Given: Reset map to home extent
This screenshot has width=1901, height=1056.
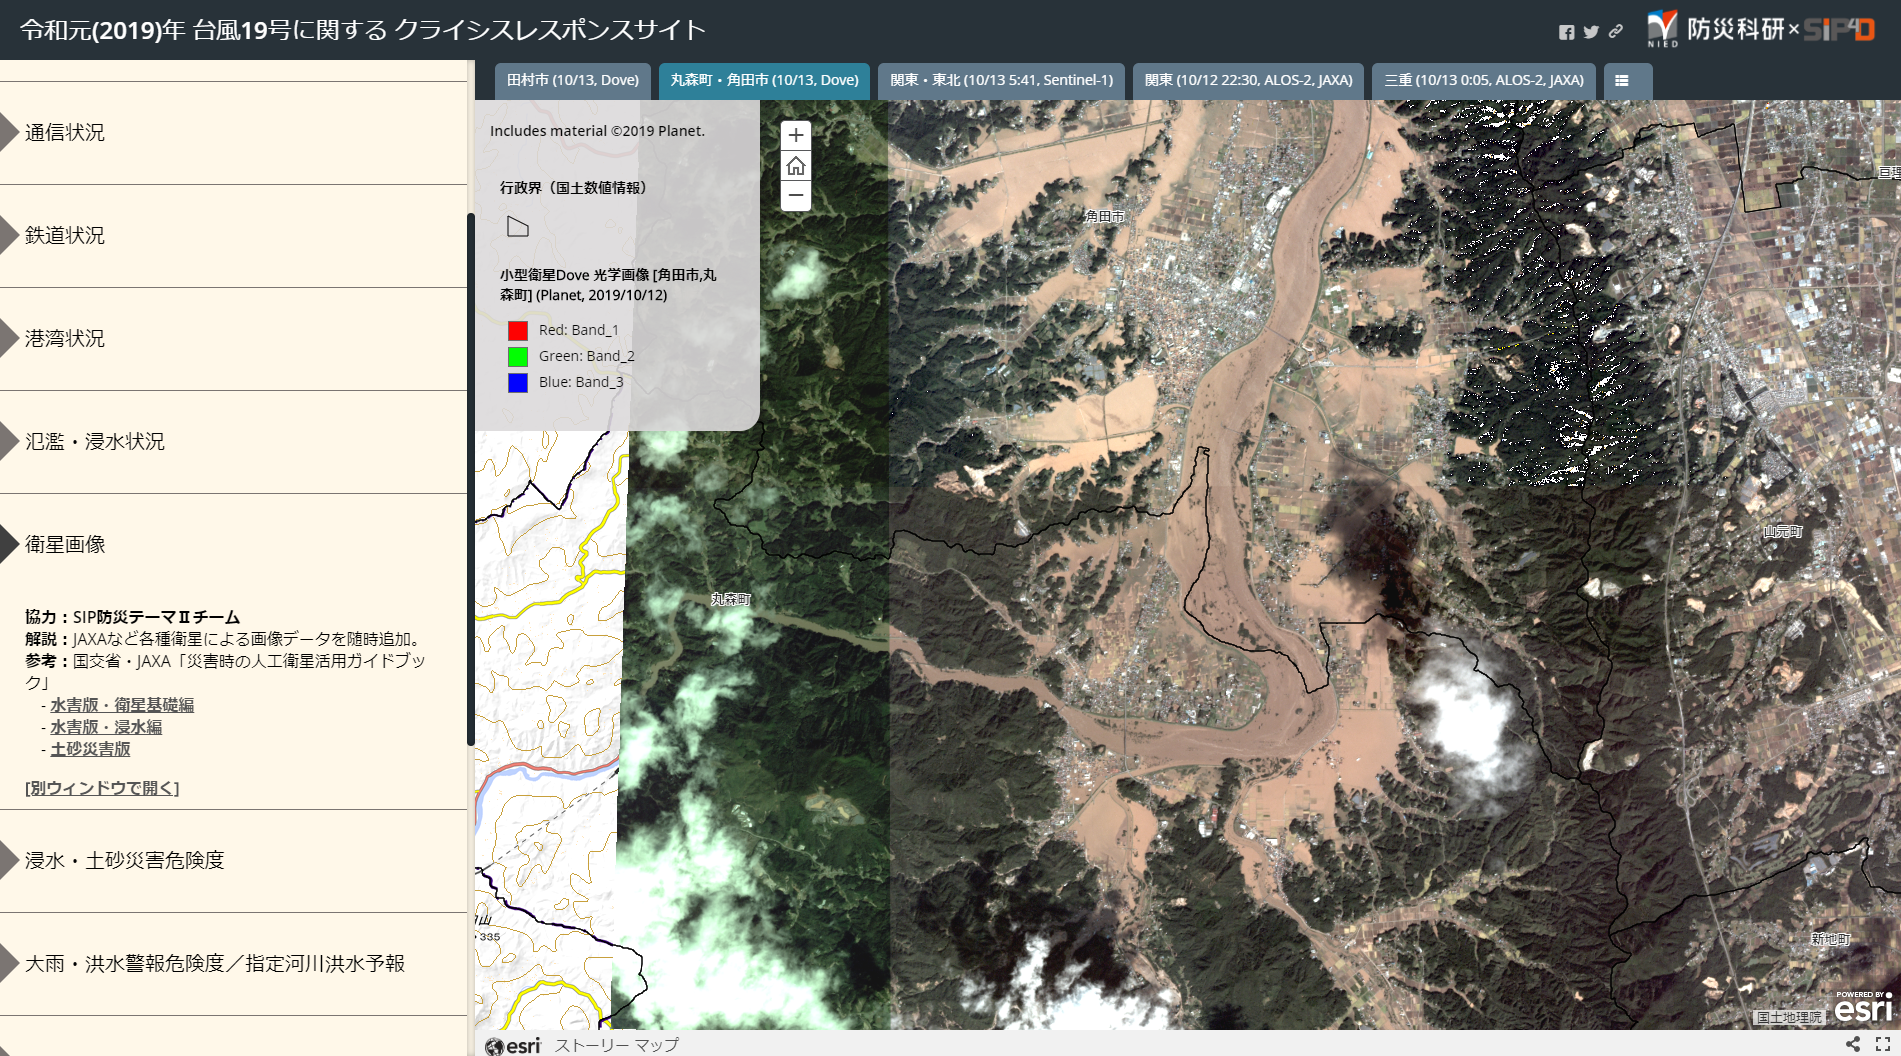Looking at the screenshot, I should pyautogui.click(x=795, y=166).
